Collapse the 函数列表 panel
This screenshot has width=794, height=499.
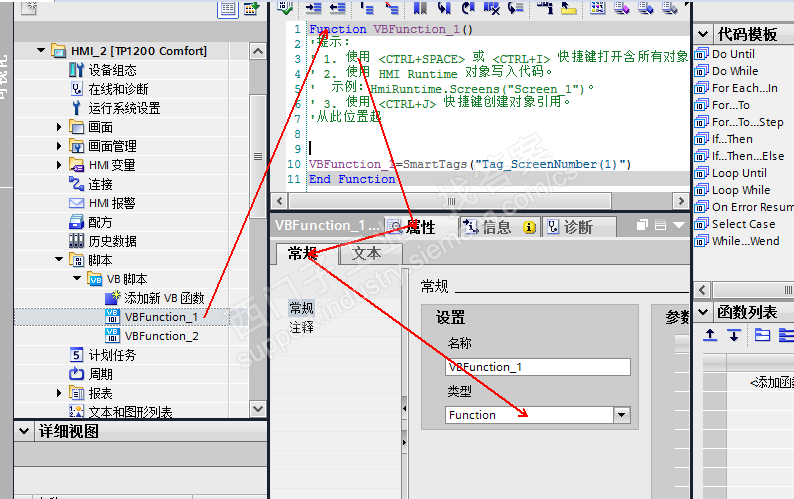pyautogui.click(x=703, y=312)
